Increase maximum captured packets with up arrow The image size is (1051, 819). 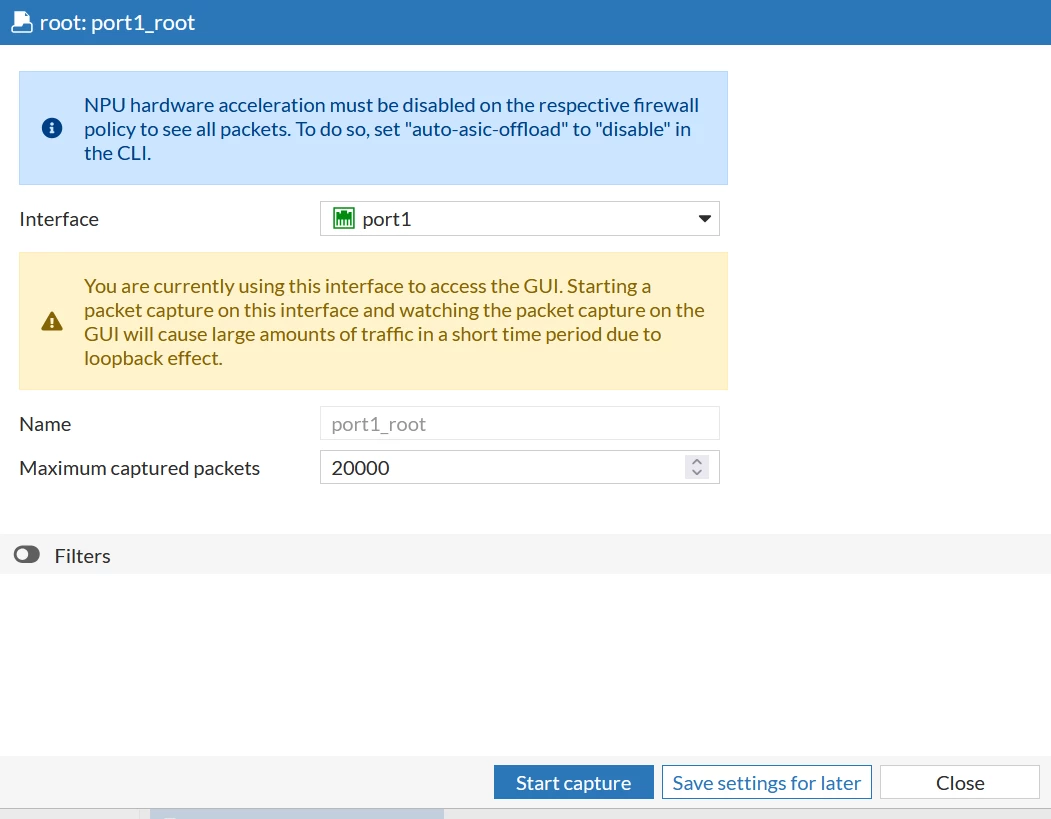696,462
